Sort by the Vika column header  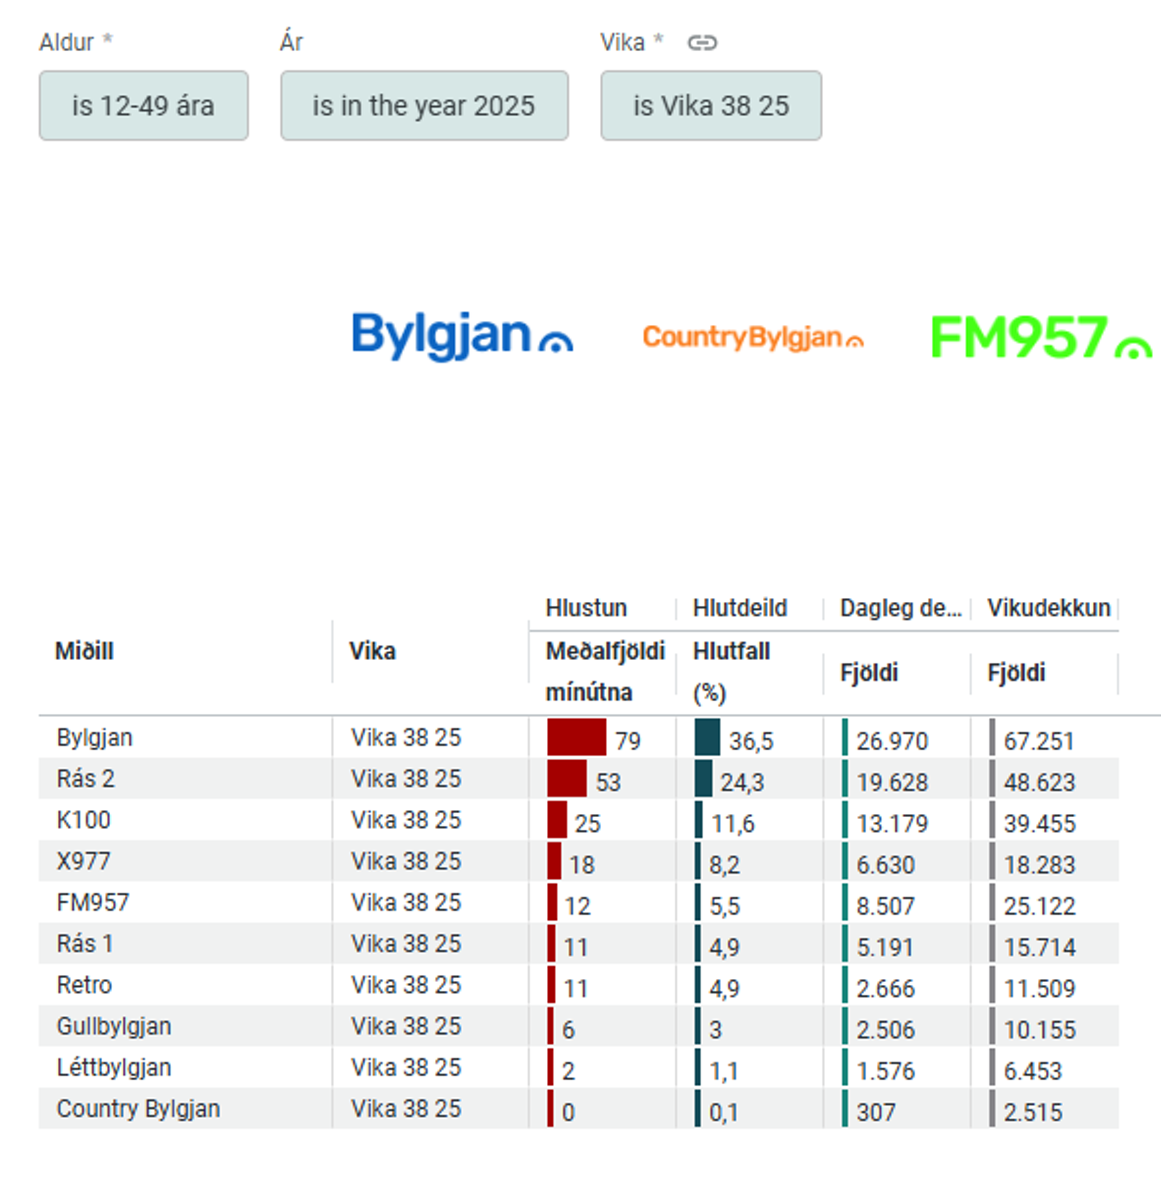[372, 651]
